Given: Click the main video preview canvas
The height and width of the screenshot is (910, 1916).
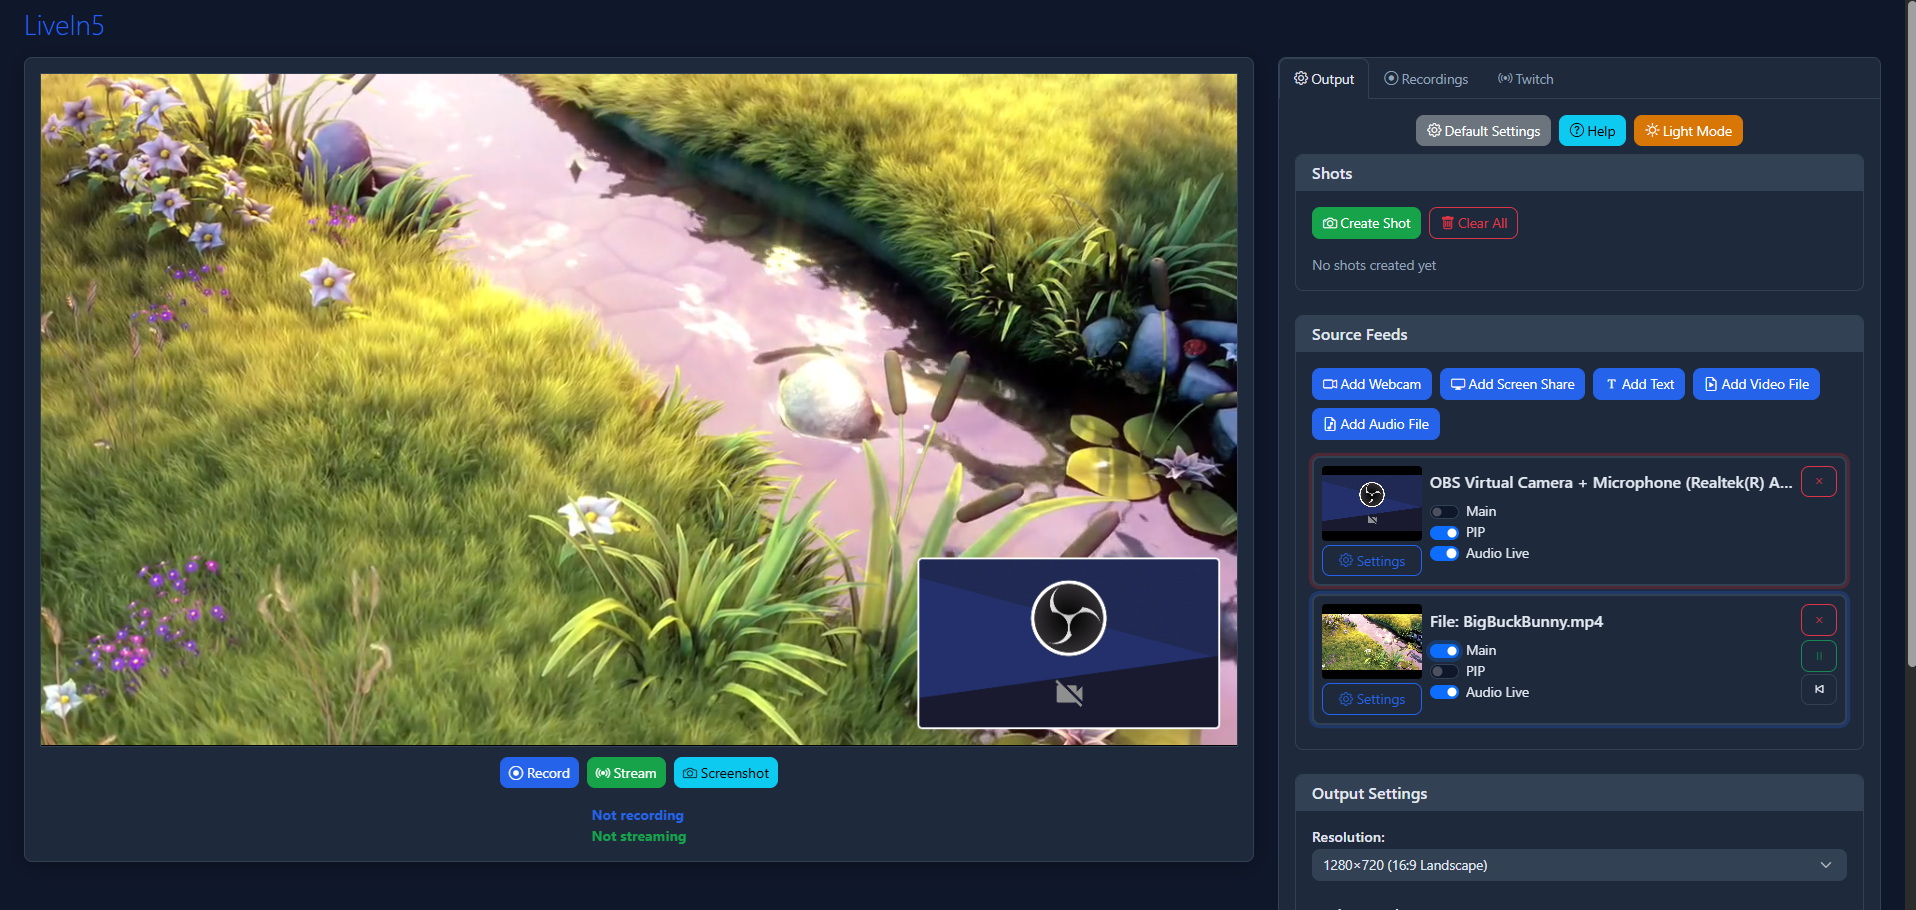Looking at the screenshot, I should tap(639, 409).
